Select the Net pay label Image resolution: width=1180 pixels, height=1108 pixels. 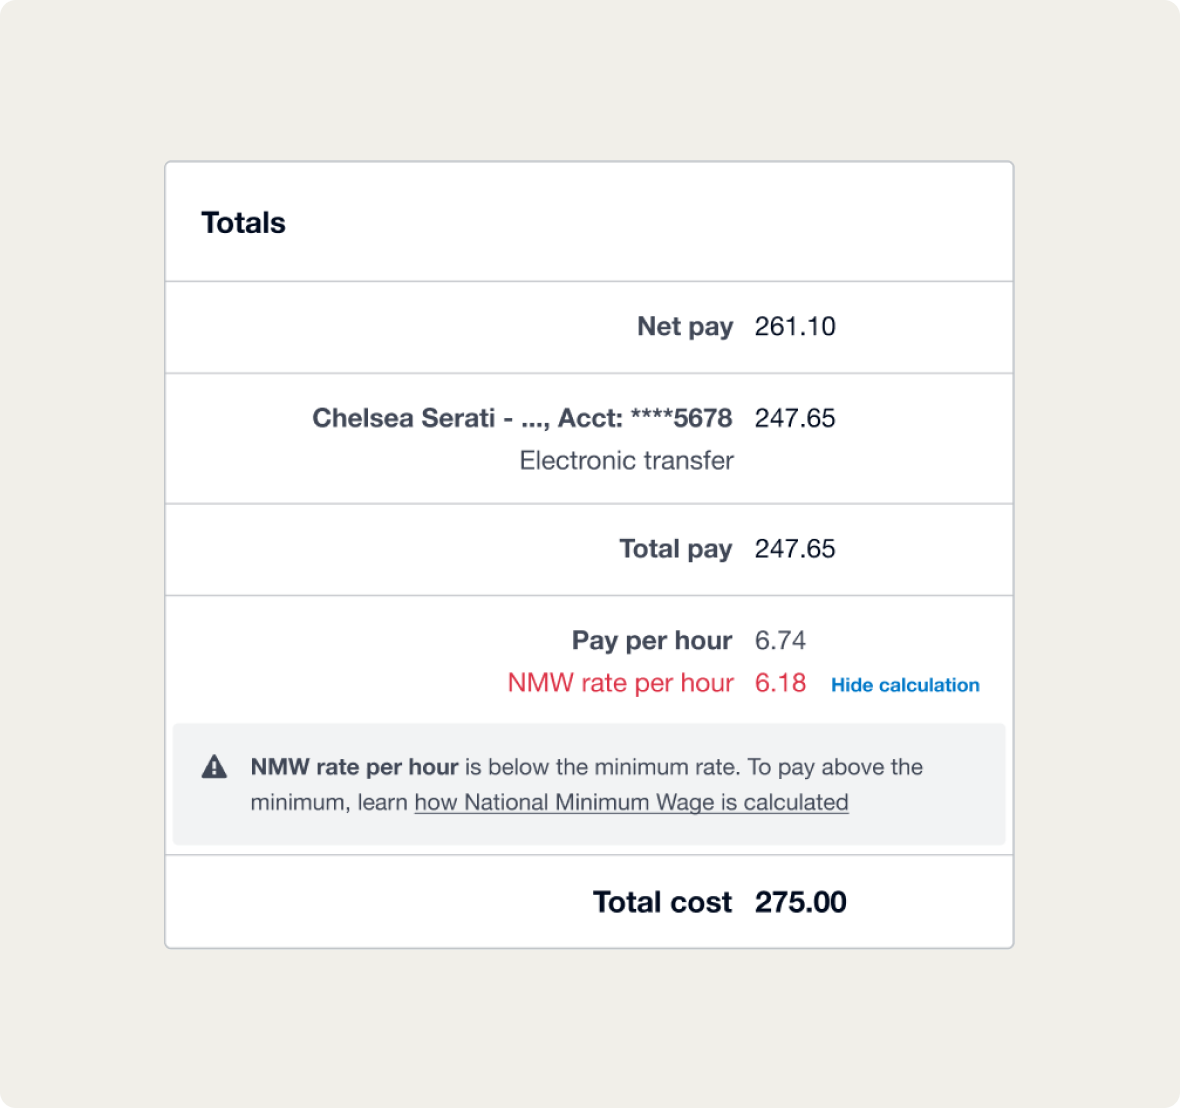click(x=685, y=326)
